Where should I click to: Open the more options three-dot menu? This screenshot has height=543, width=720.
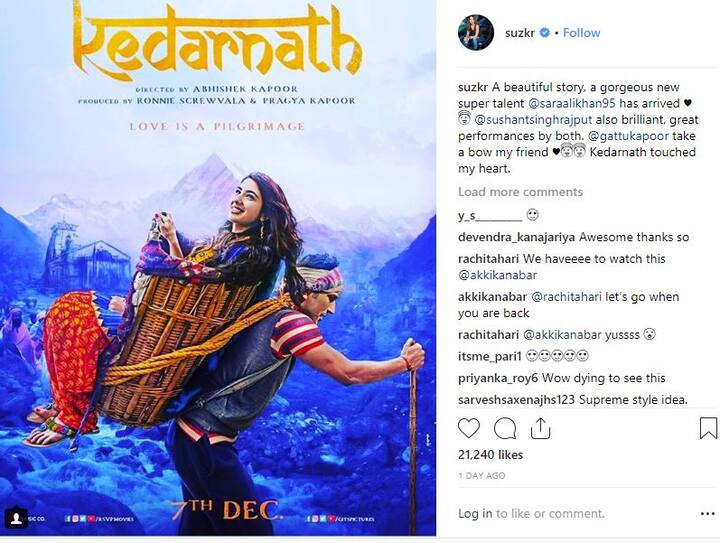point(708,514)
